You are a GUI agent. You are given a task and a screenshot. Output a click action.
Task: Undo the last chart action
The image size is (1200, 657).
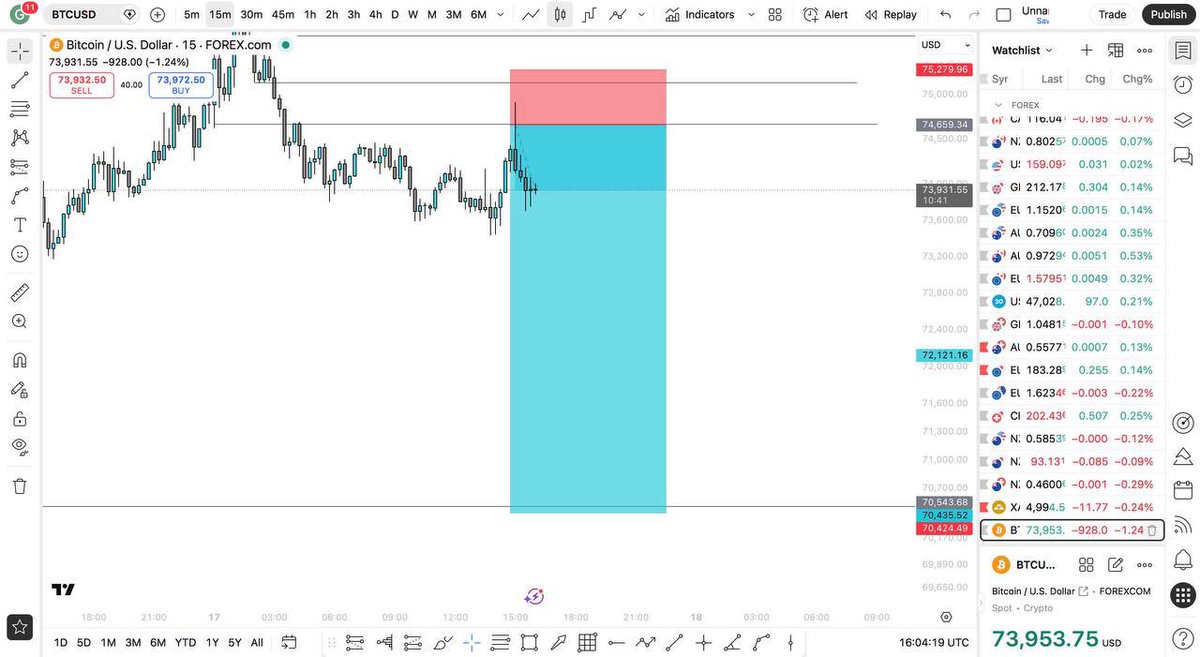[945, 15]
